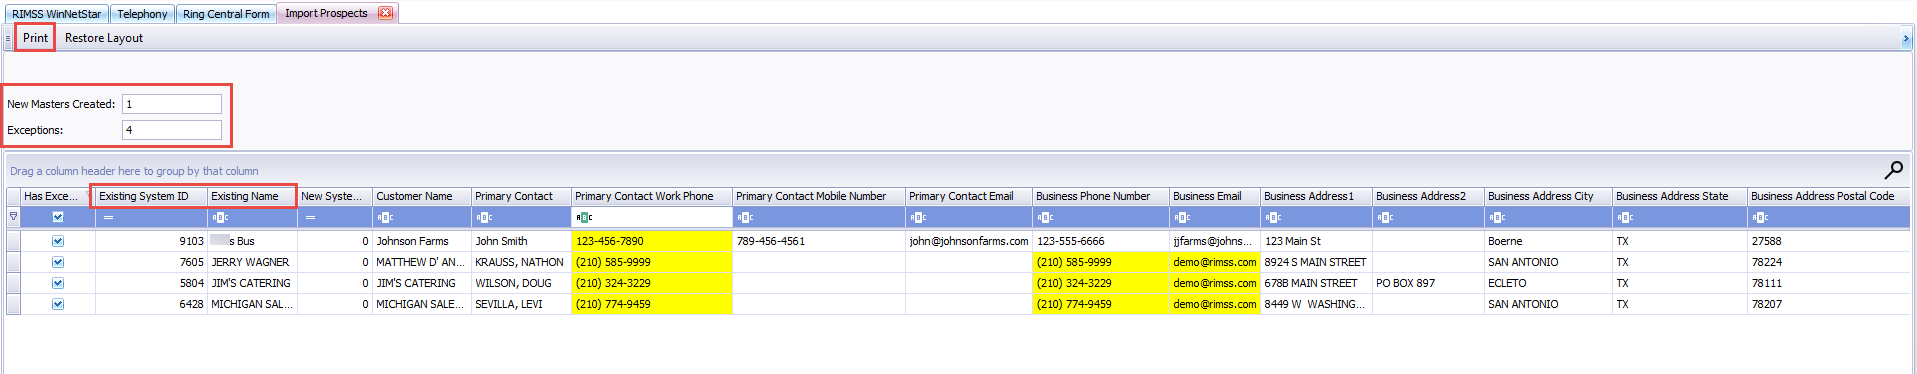The height and width of the screenshot is (374, 1917).
Task: Open filter operator icon for Primary Contact Email
Action: (918, 217)
